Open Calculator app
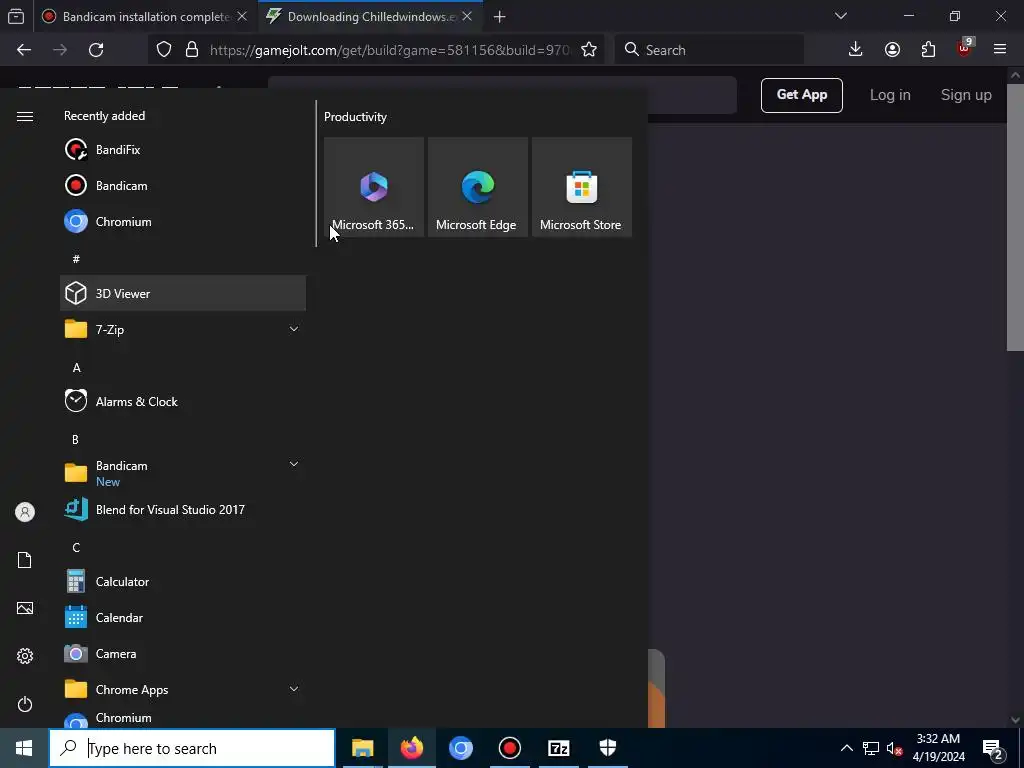 click(183, 581)
